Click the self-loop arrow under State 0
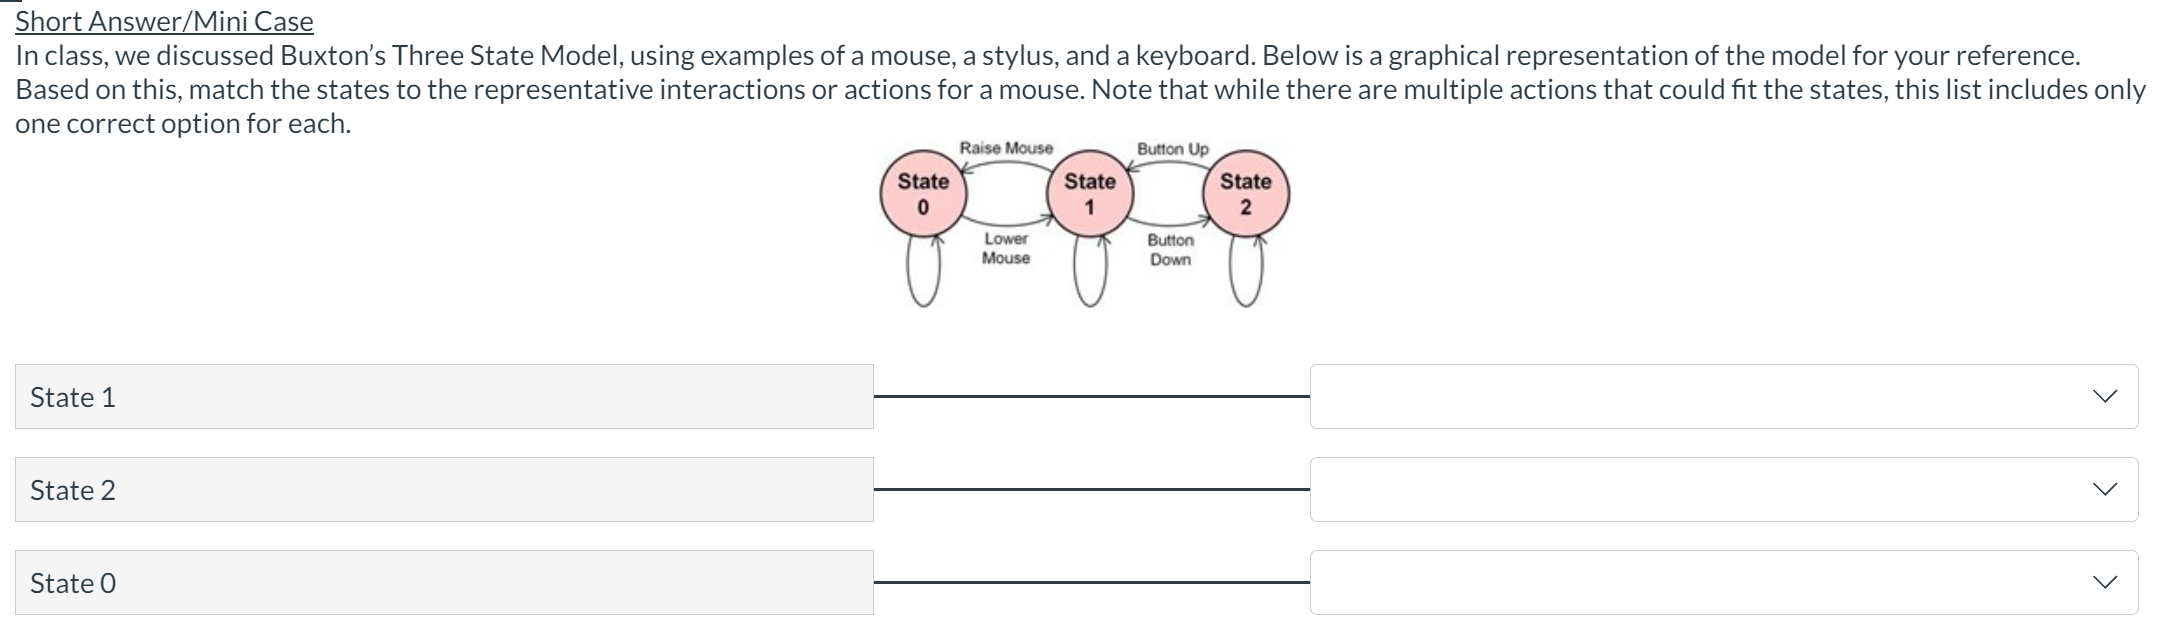Viewport: 2160px width, 642px height. [x=921, y=270]
